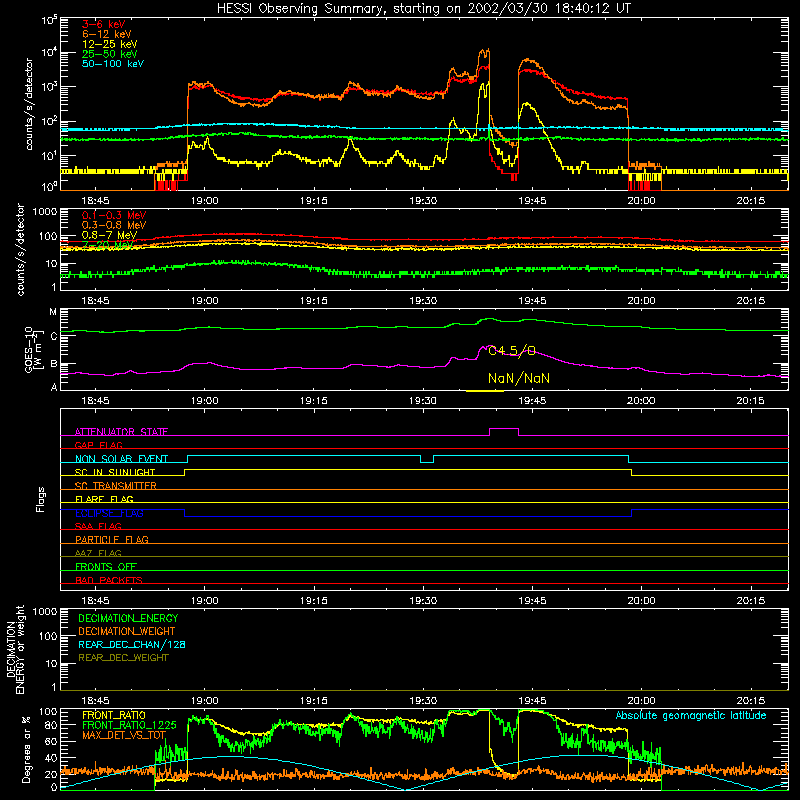Click the MAX_DET_VS_TOT legend label
The width and height of the screenshot is (800, 800).
[x=124, y=735]
